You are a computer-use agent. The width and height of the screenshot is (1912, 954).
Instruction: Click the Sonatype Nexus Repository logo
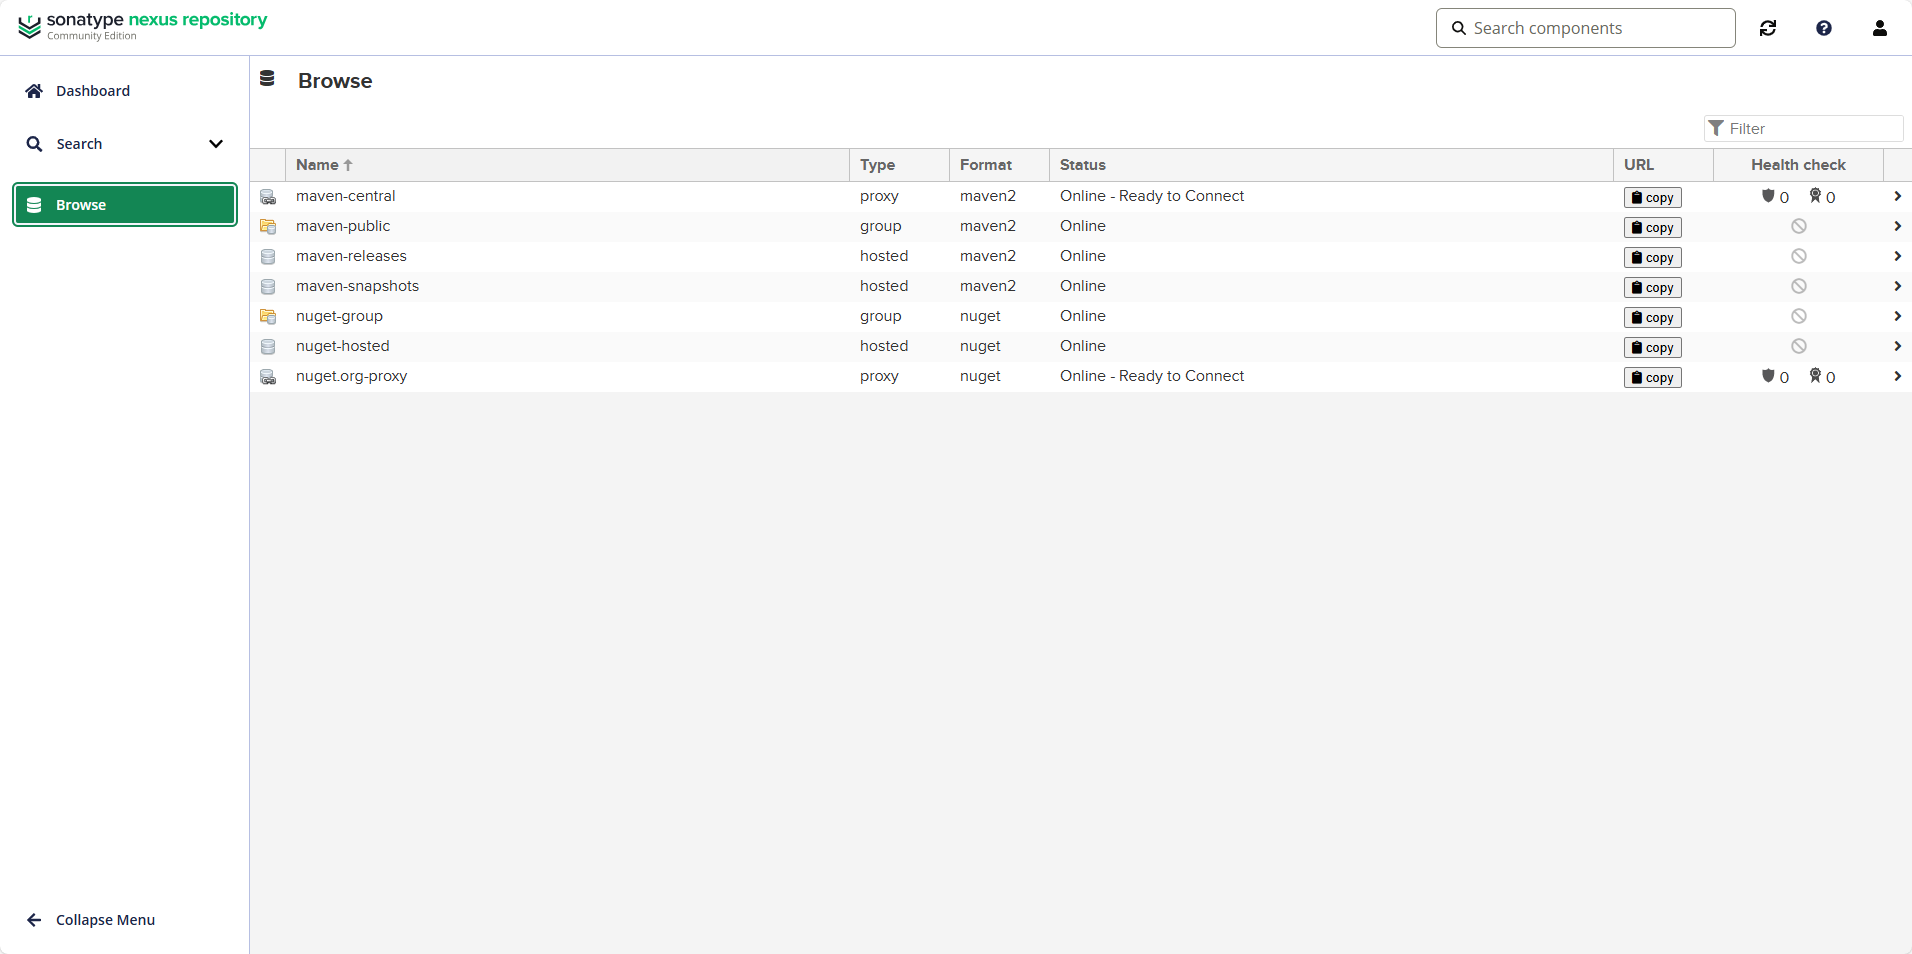click(142, 26)
